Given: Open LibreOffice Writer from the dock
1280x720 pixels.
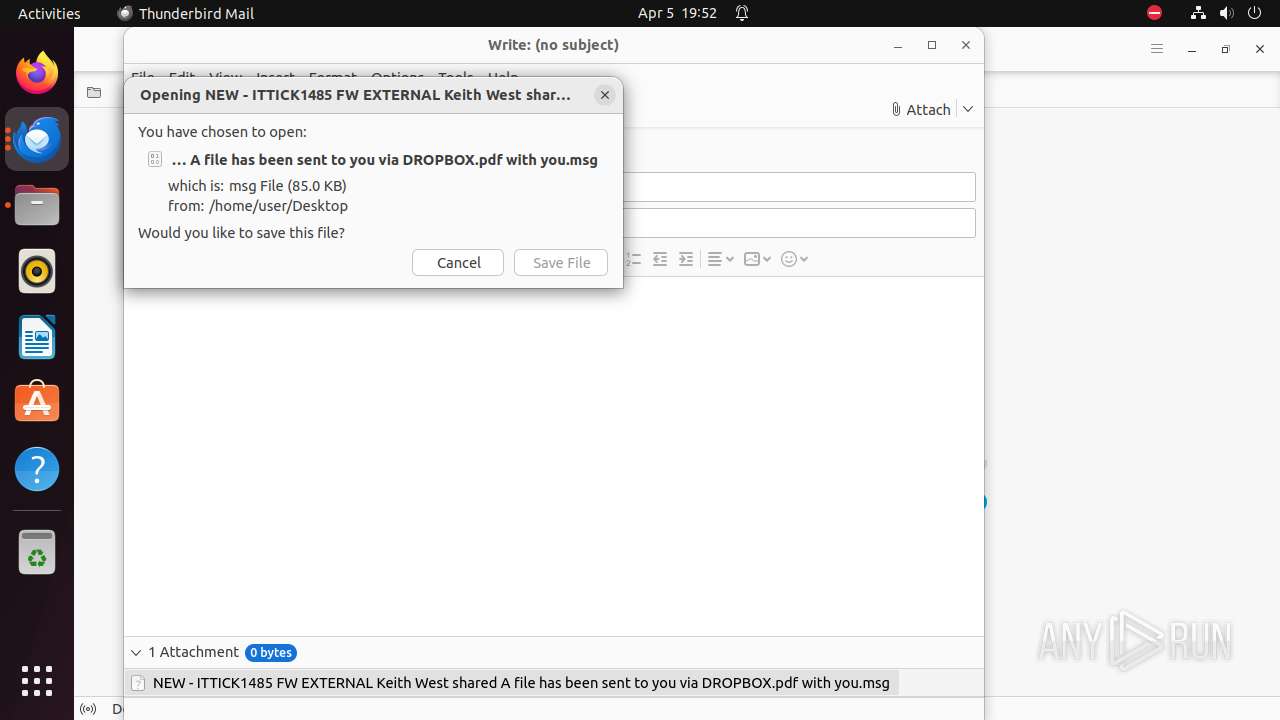Looking at the screenshot, I should click(x=37, y=337).
